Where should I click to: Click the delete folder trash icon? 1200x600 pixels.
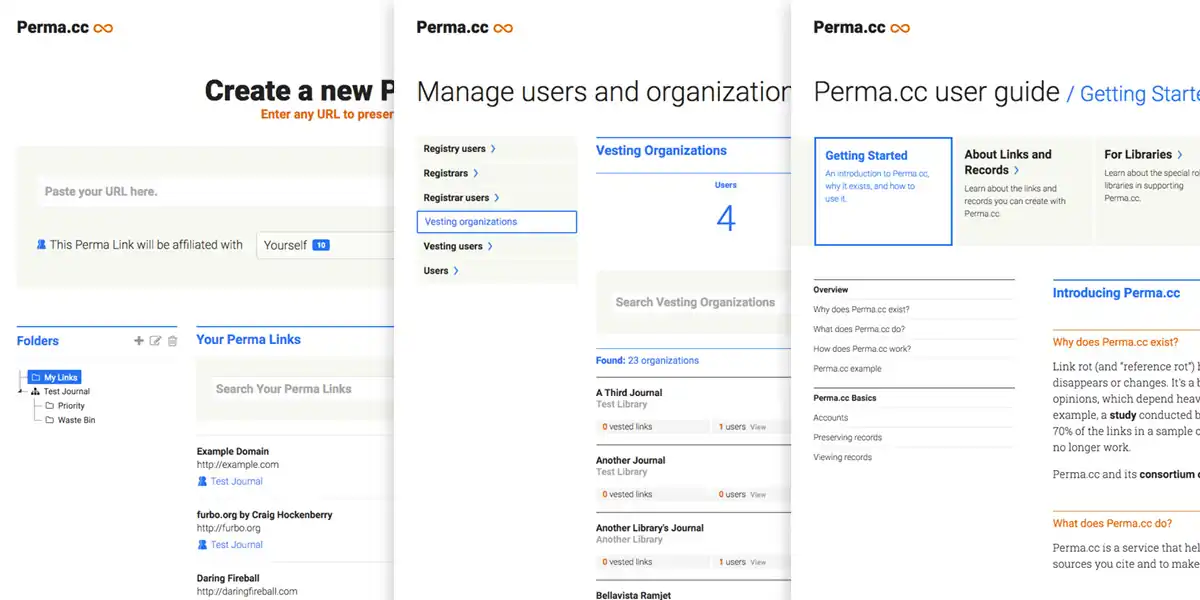click(x=172, y=341)
